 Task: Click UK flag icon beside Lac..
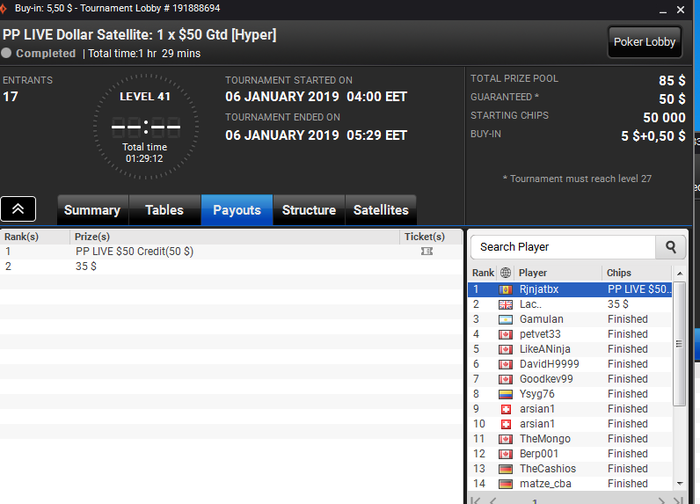(505, 304)
